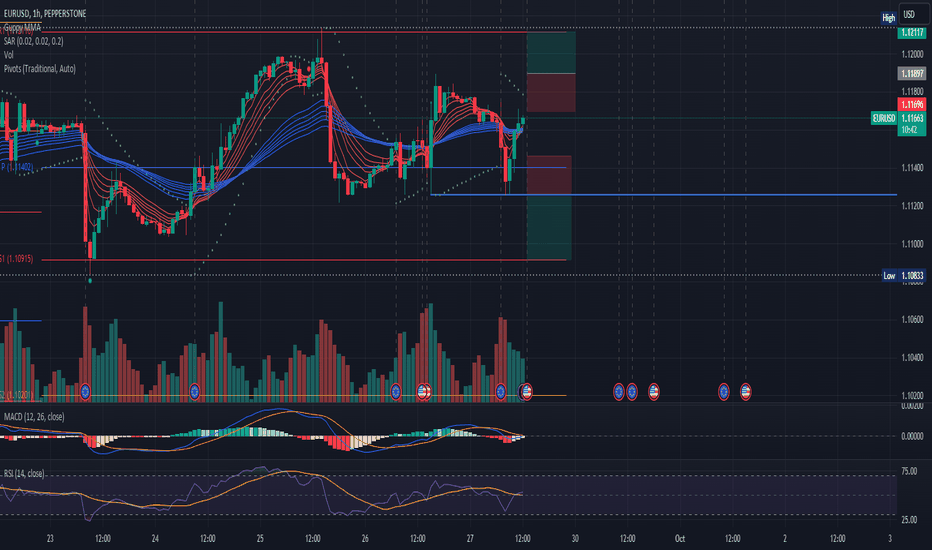The width and height of the screenshot is (932, 550).
Task: Click the 1.12000 price scale value
Action: pyautogui.click(x=912, y=54)
